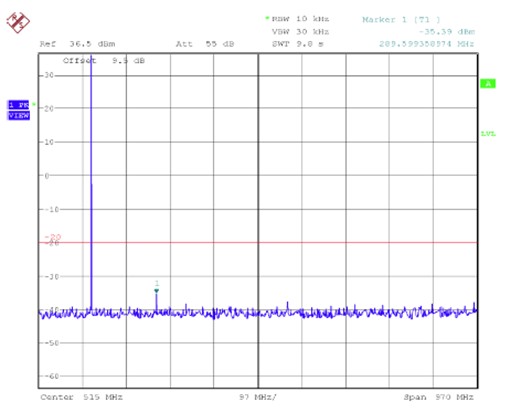Click the Offset 9.5 dB label
This screenshot has width=505, height=413.
[x=104, y=61]
